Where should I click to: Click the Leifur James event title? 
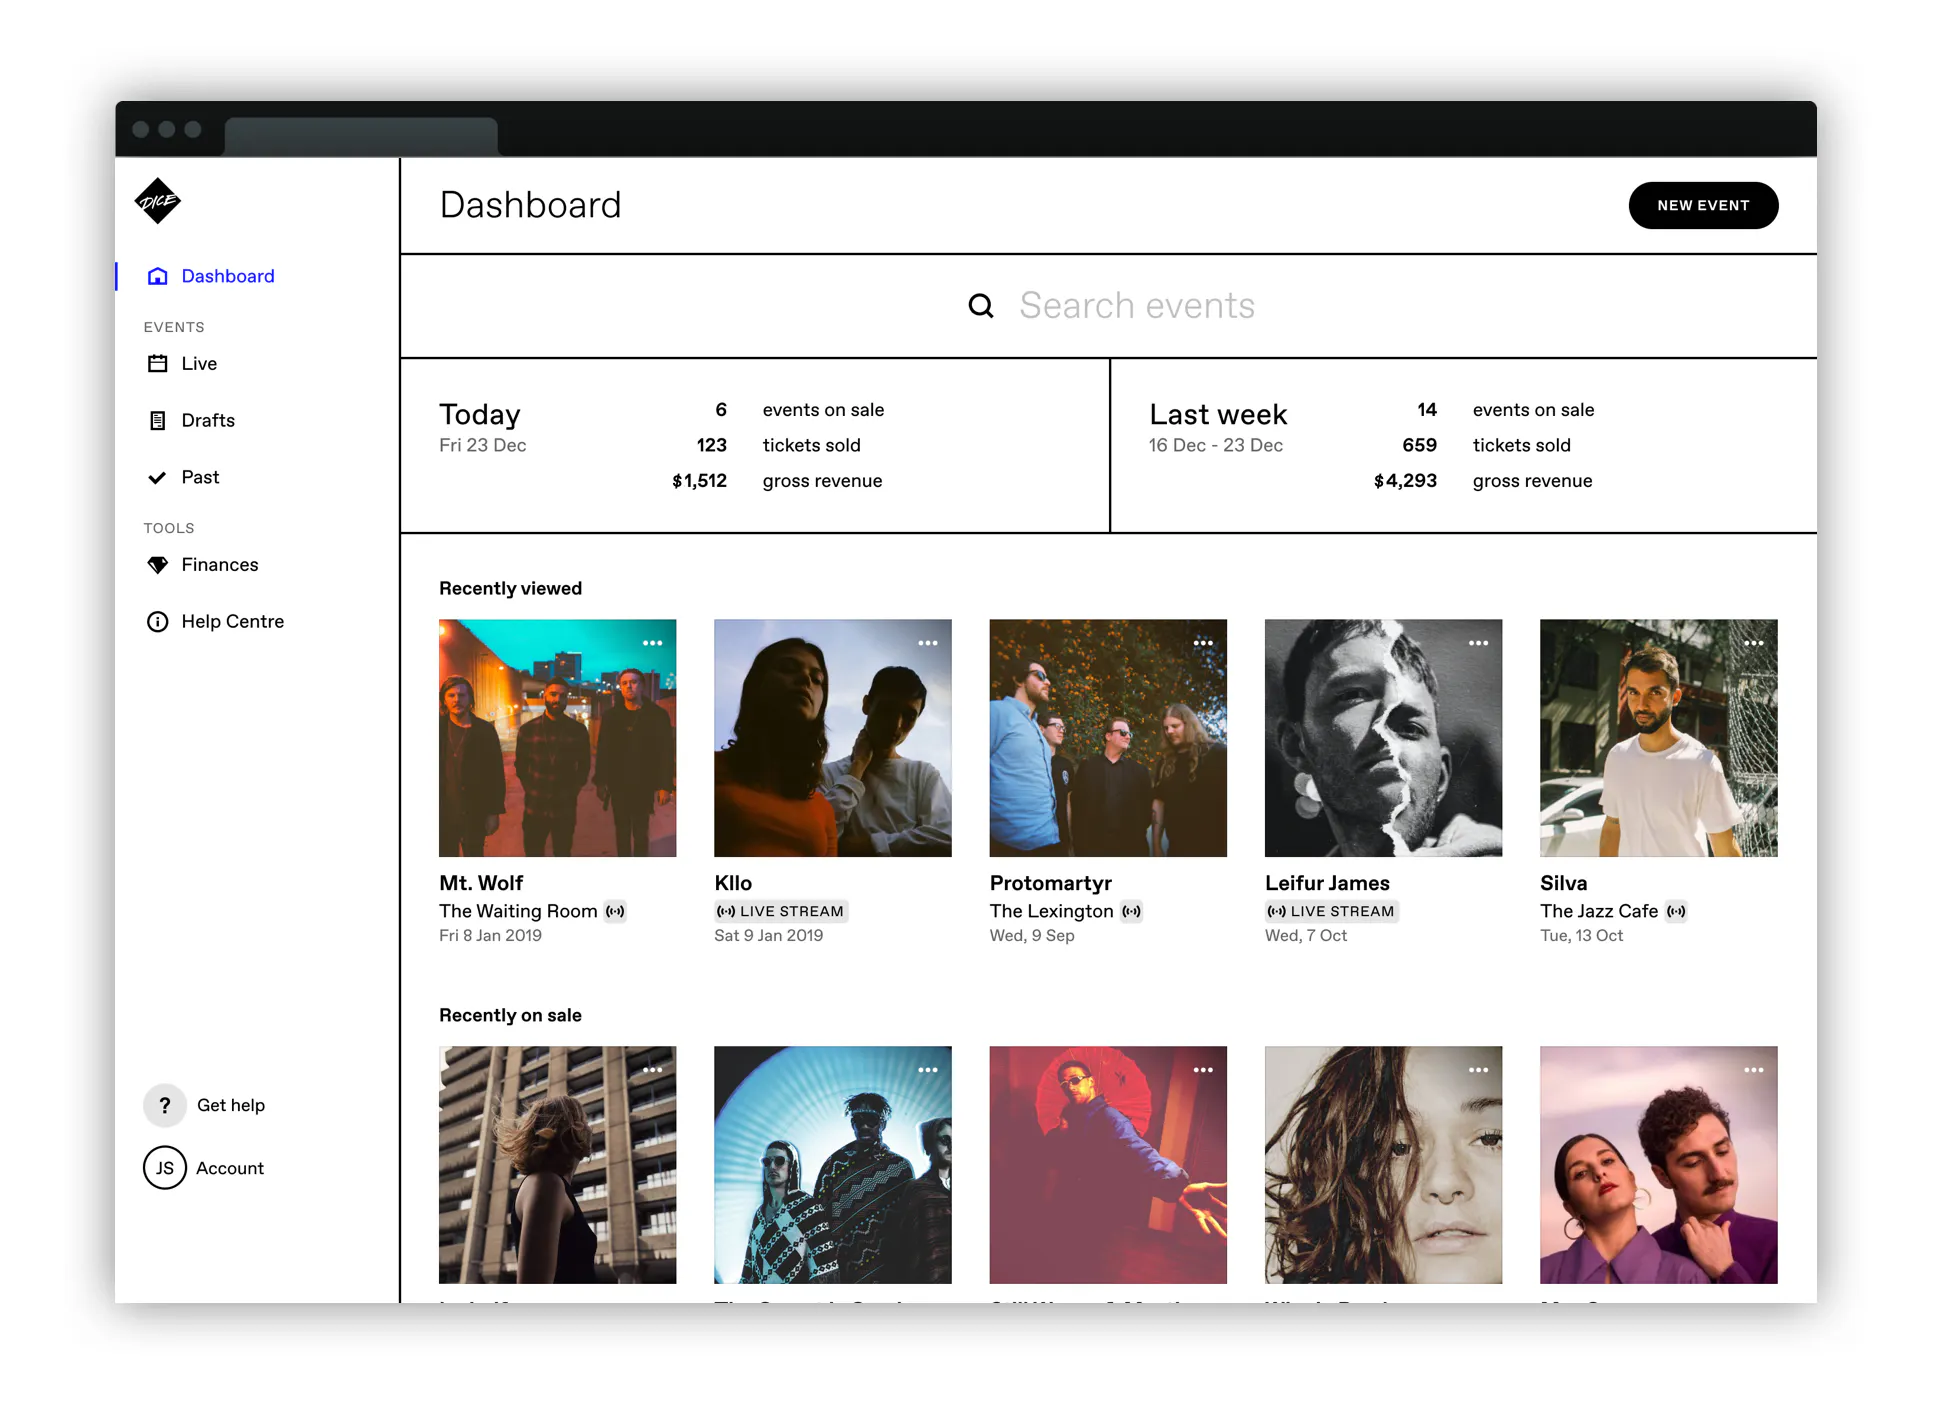tap(1326, 883)
